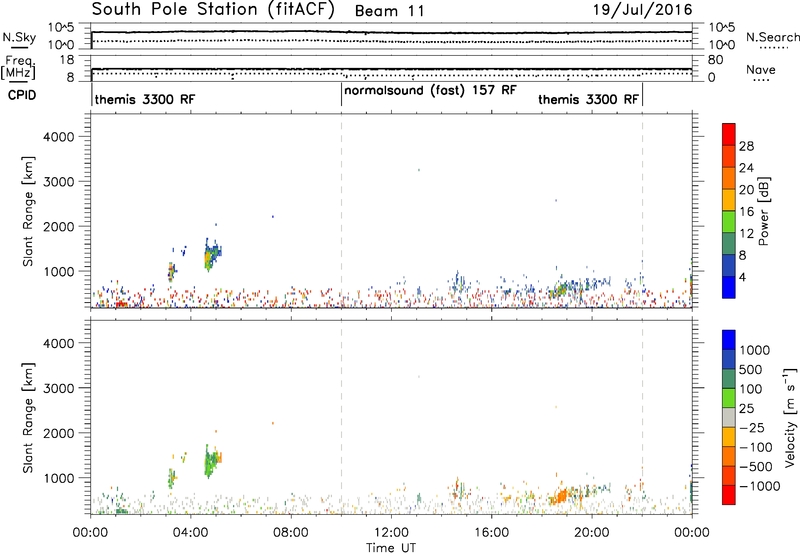Click the 'N.Sky' axis label
800x554 pixels.
pos(19,37)
